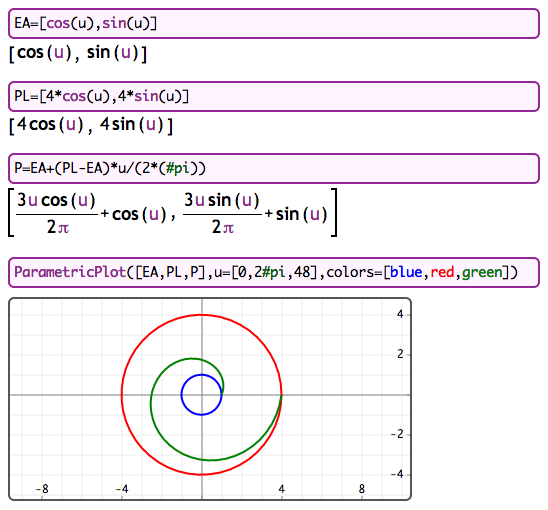Click the y-axis label 2 in plot

pyautogui.click(x=400, y=354)
